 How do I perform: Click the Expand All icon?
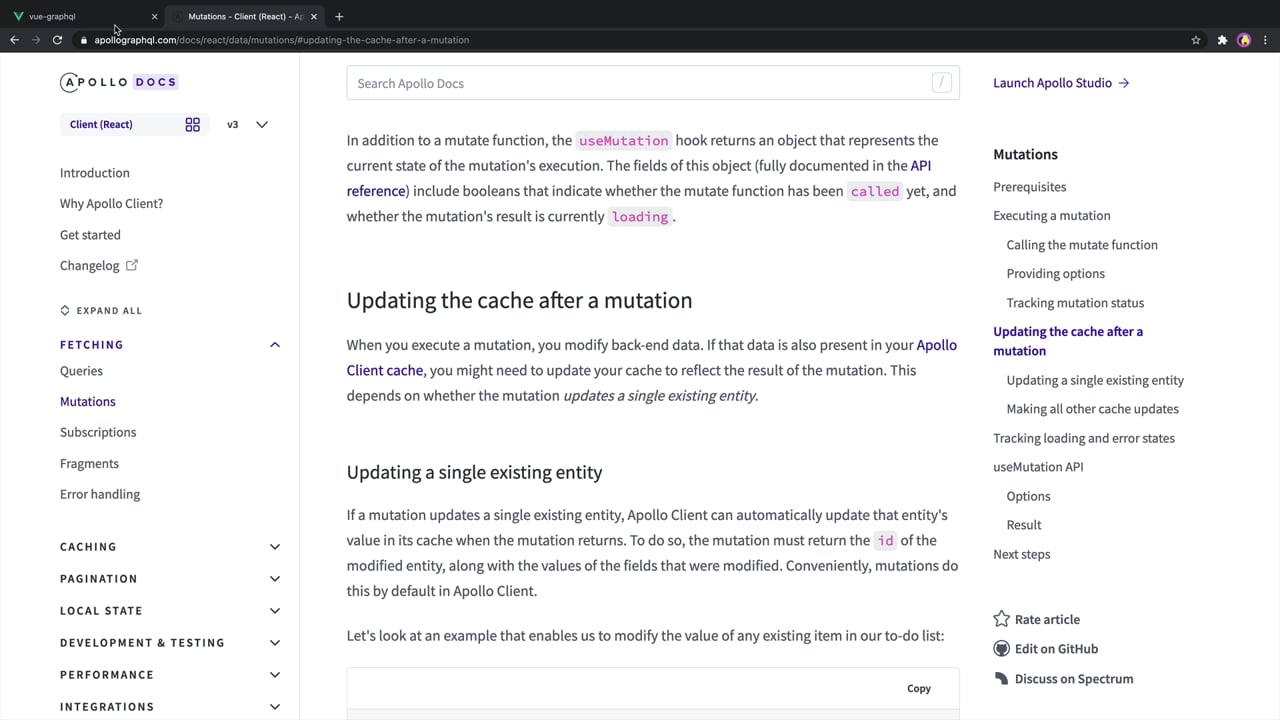click(x=65, y=310)
